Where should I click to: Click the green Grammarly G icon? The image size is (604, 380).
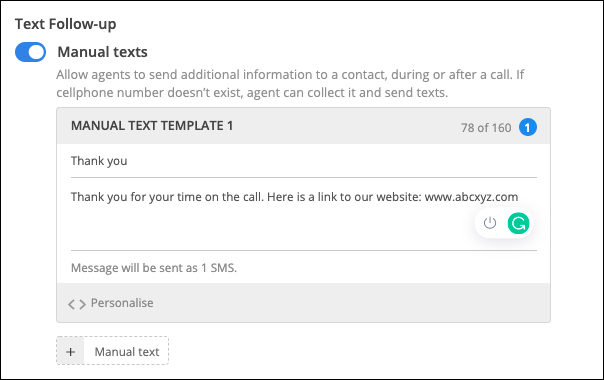(518, 223)
